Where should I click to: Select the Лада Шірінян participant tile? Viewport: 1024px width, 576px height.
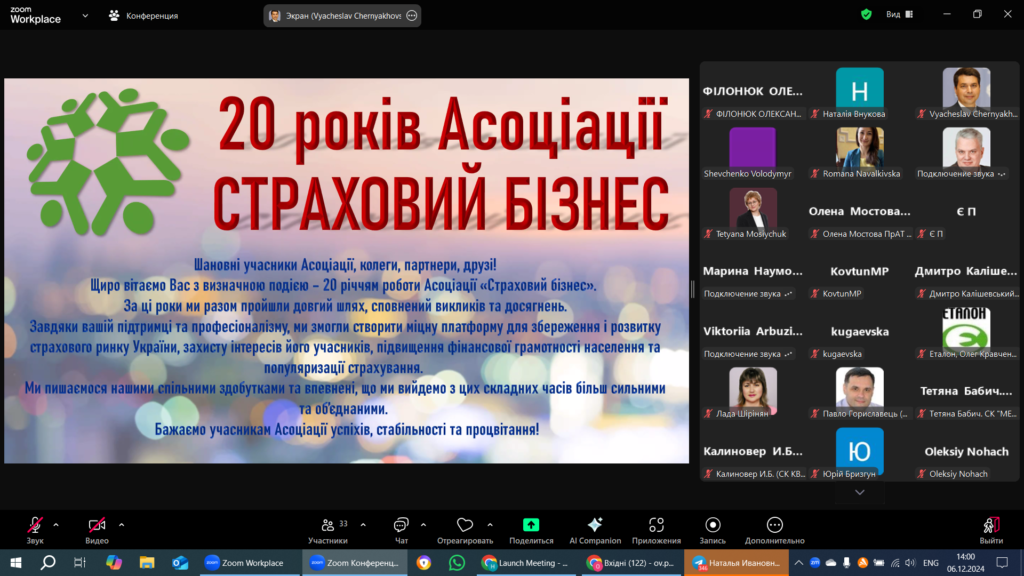(x=753, y=392)
